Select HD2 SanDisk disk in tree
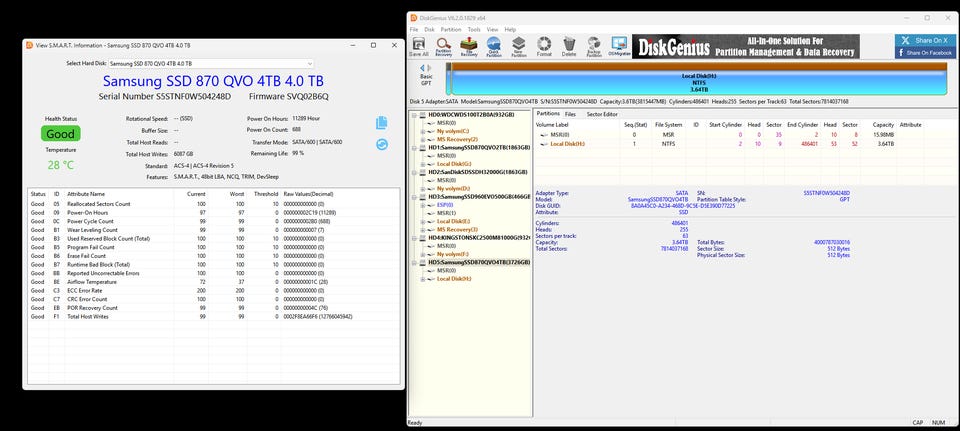This screenshot has height=431, width=960. [478, 172]
